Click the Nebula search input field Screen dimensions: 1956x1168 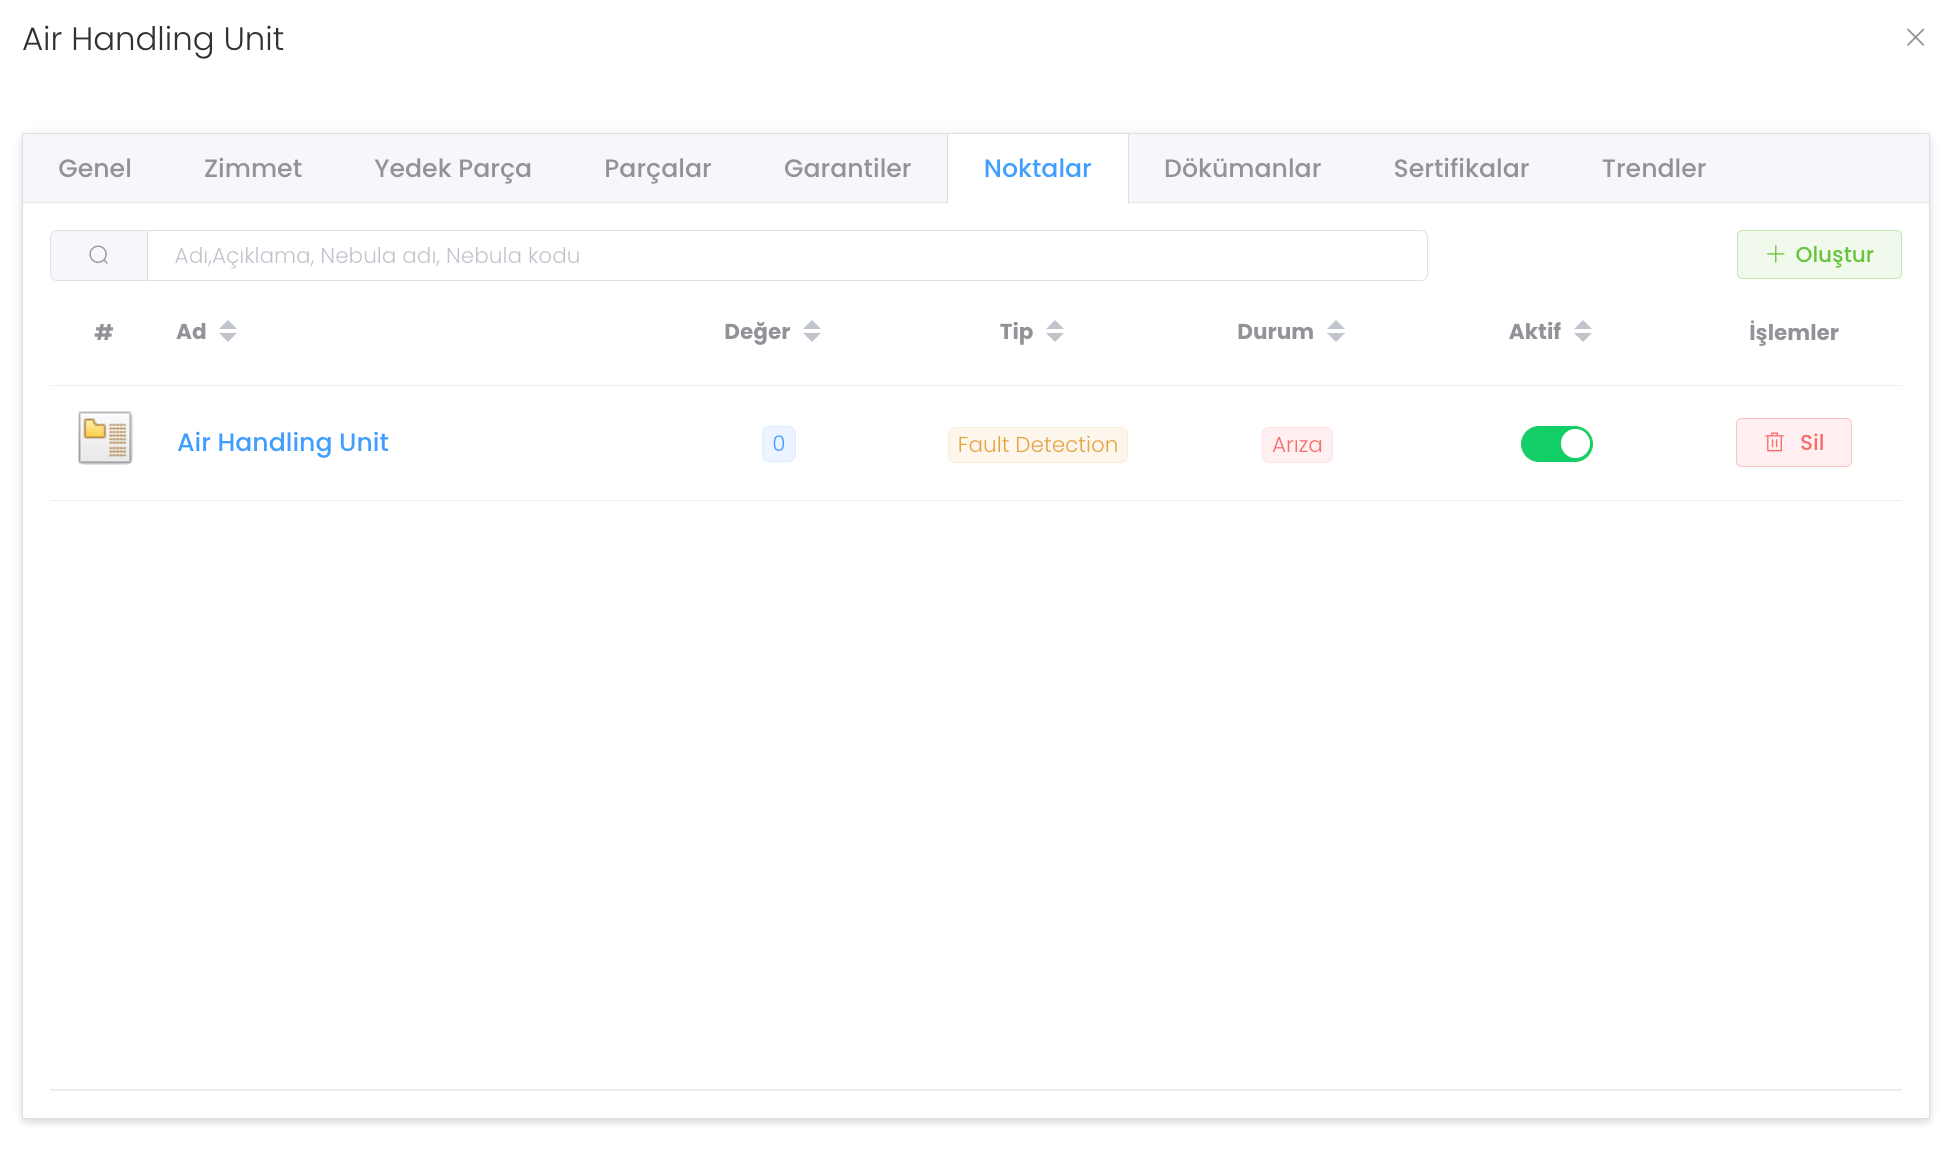coord(786,255)
